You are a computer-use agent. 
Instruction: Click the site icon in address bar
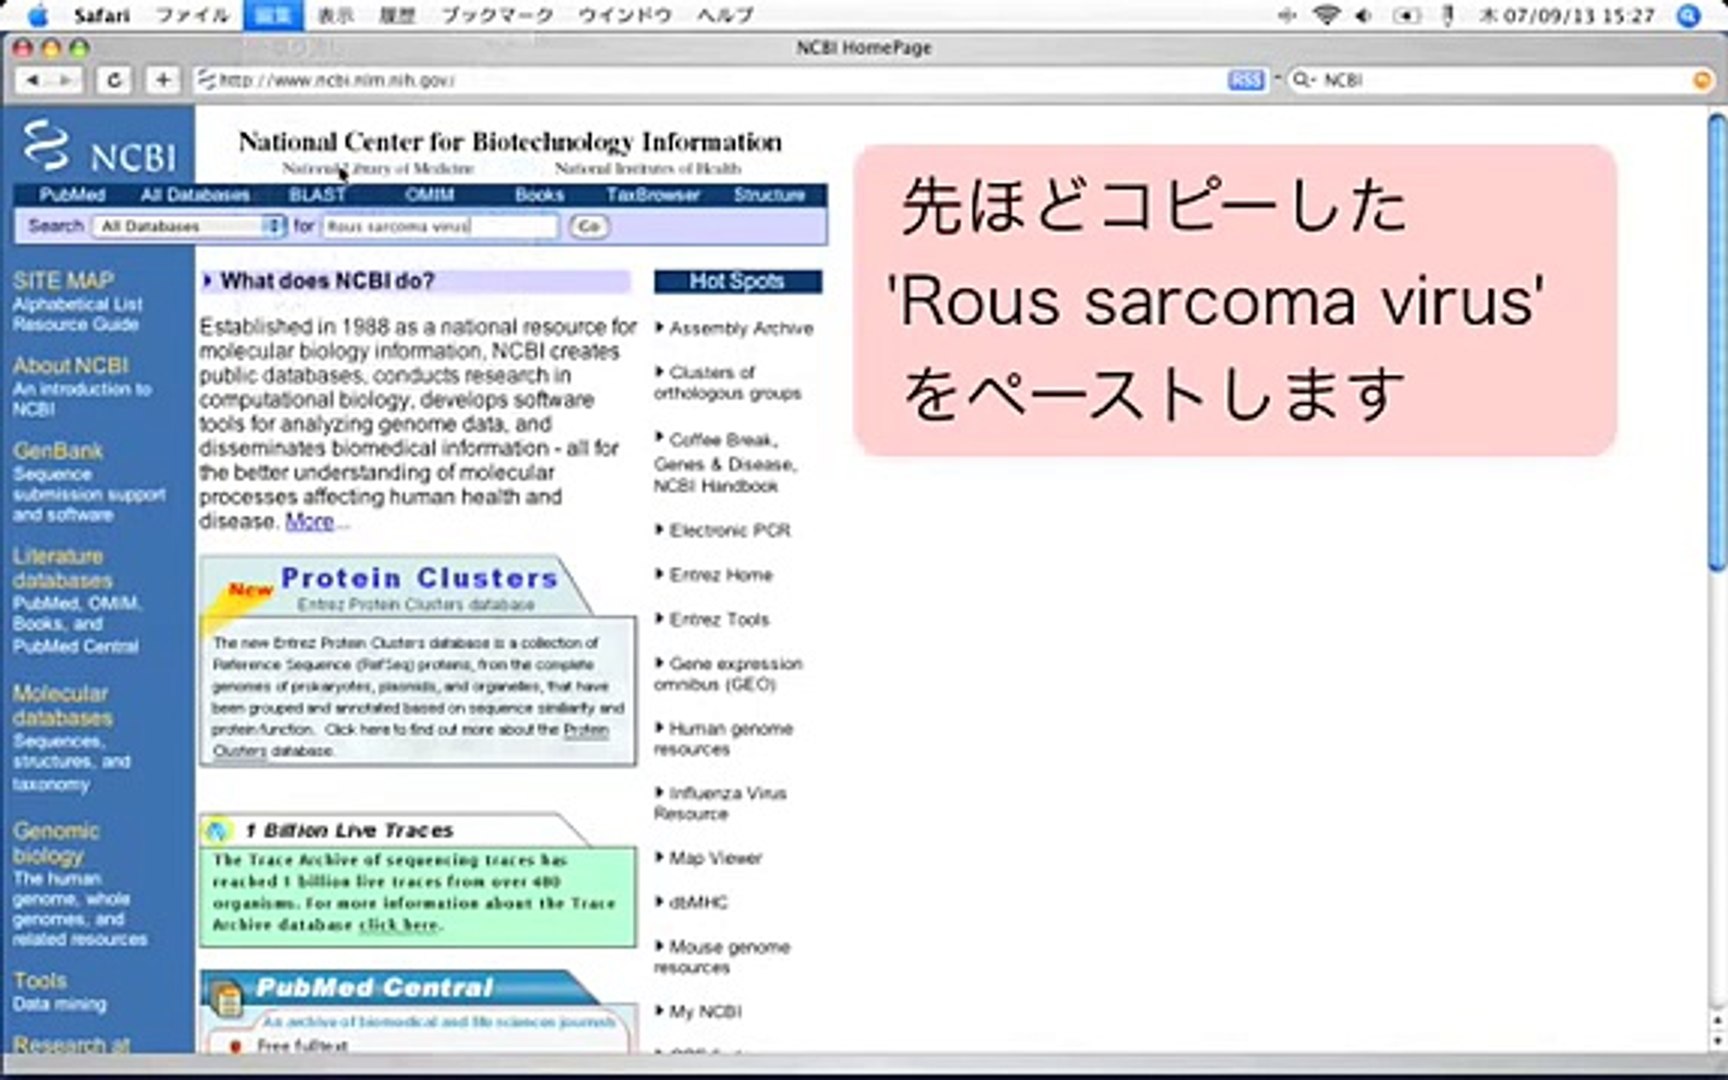pos(206,80)
